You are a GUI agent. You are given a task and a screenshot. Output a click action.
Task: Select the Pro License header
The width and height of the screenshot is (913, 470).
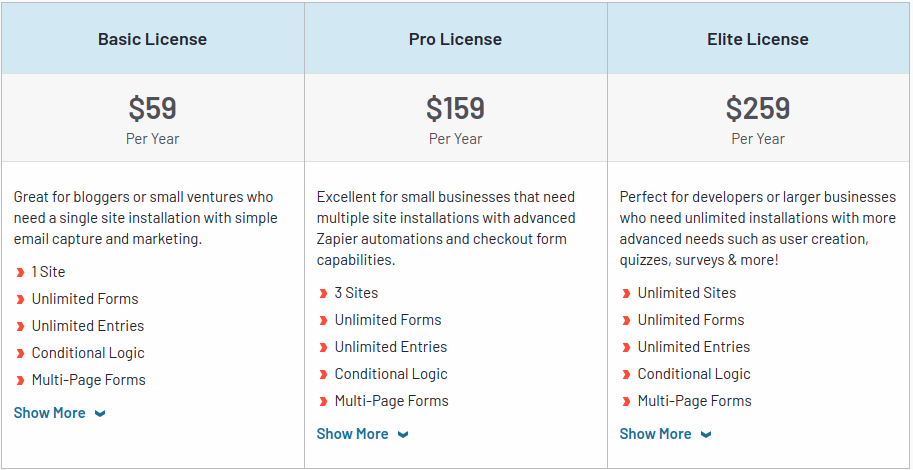[455, 40]
